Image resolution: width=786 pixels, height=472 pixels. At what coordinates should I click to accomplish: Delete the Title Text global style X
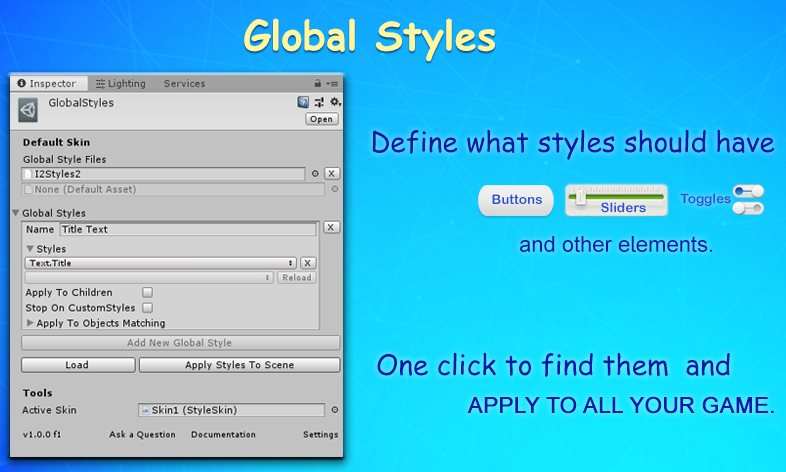331,227
